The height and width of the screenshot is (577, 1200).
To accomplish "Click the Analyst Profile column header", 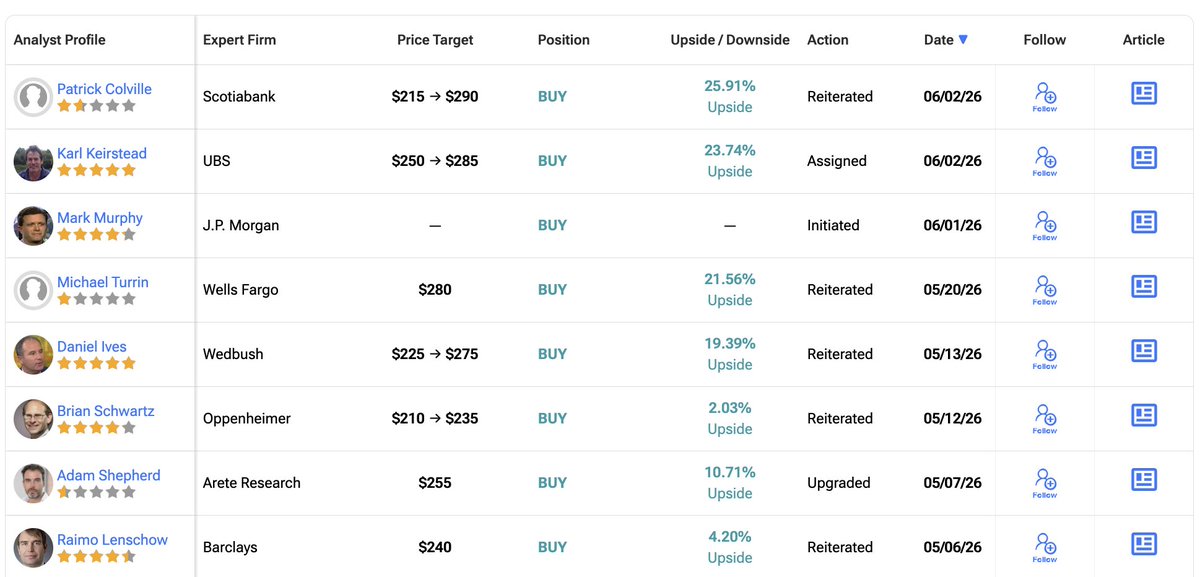I will pyautogui.click(x=59, y=40).
